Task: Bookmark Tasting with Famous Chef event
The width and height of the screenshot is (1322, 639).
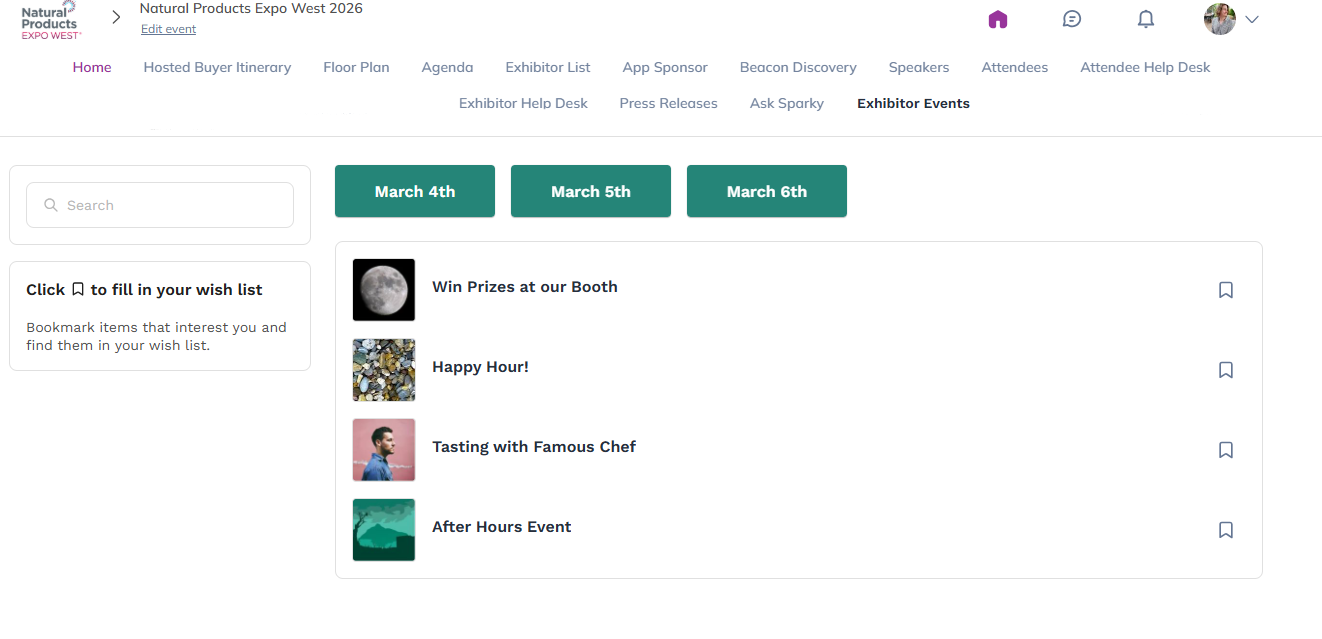Action: click(1226, 450)
